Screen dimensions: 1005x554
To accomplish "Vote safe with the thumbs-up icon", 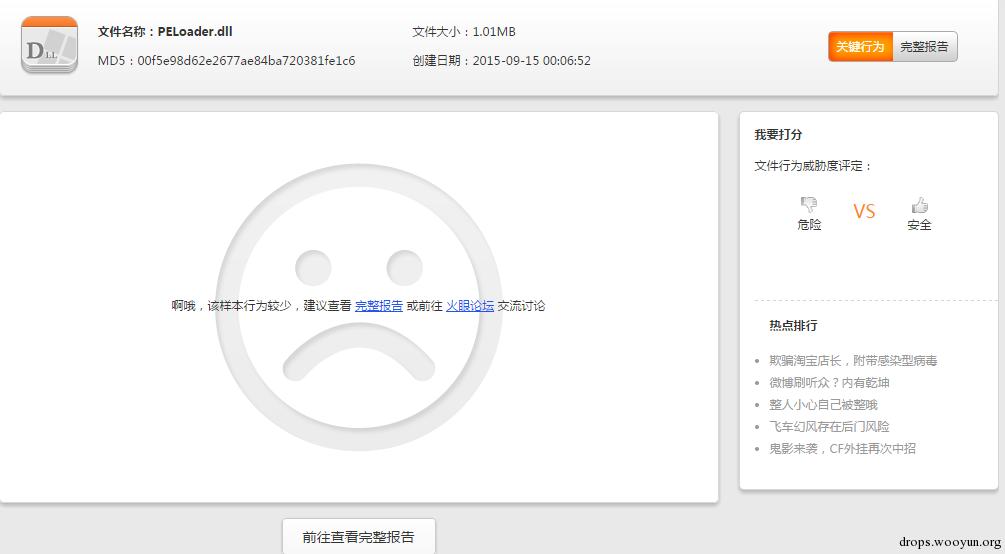I will click(920, 205).
